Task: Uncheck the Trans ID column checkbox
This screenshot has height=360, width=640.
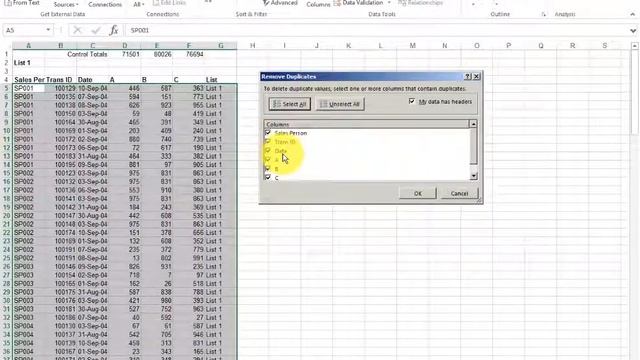Action: 268,142
